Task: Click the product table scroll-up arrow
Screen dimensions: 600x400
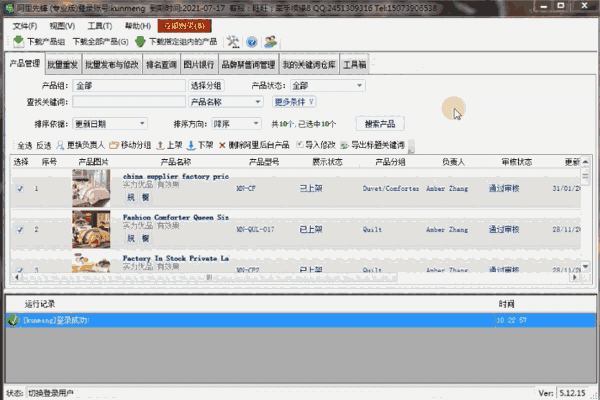Action: pyautogui.click(x=585, y=162)
